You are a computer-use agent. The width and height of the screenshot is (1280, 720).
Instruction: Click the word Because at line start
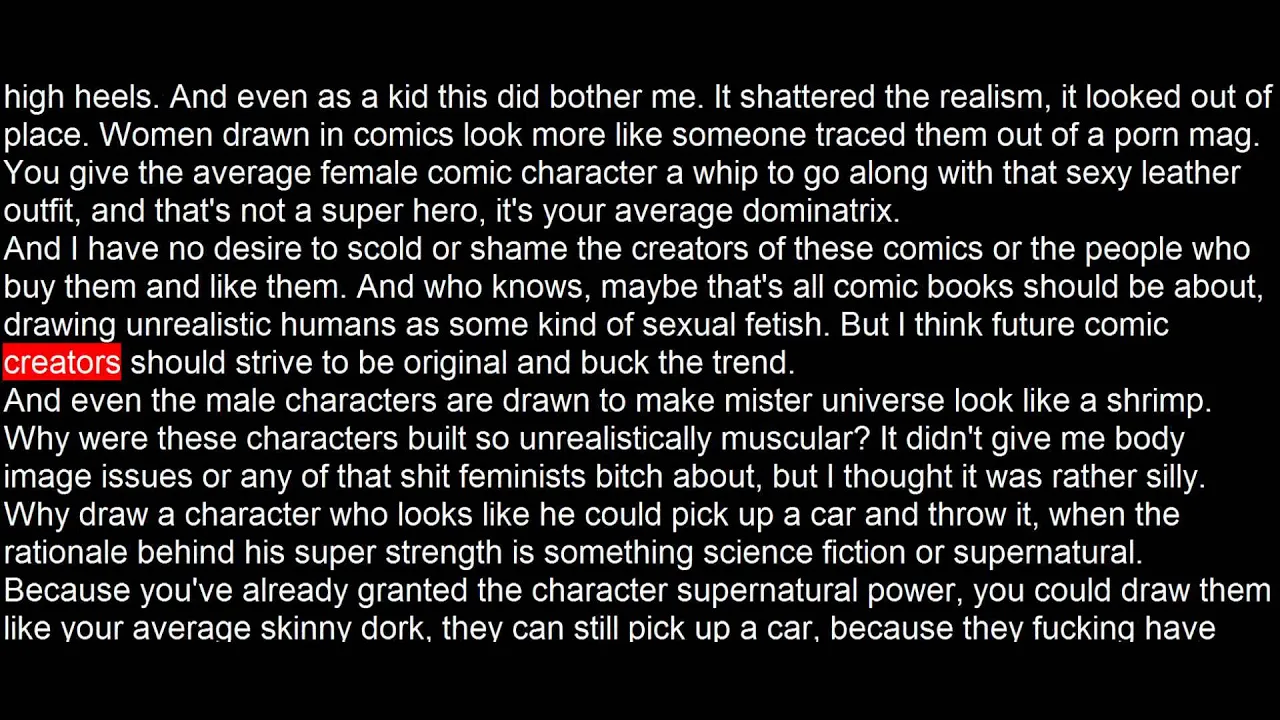tap(68, 591)
